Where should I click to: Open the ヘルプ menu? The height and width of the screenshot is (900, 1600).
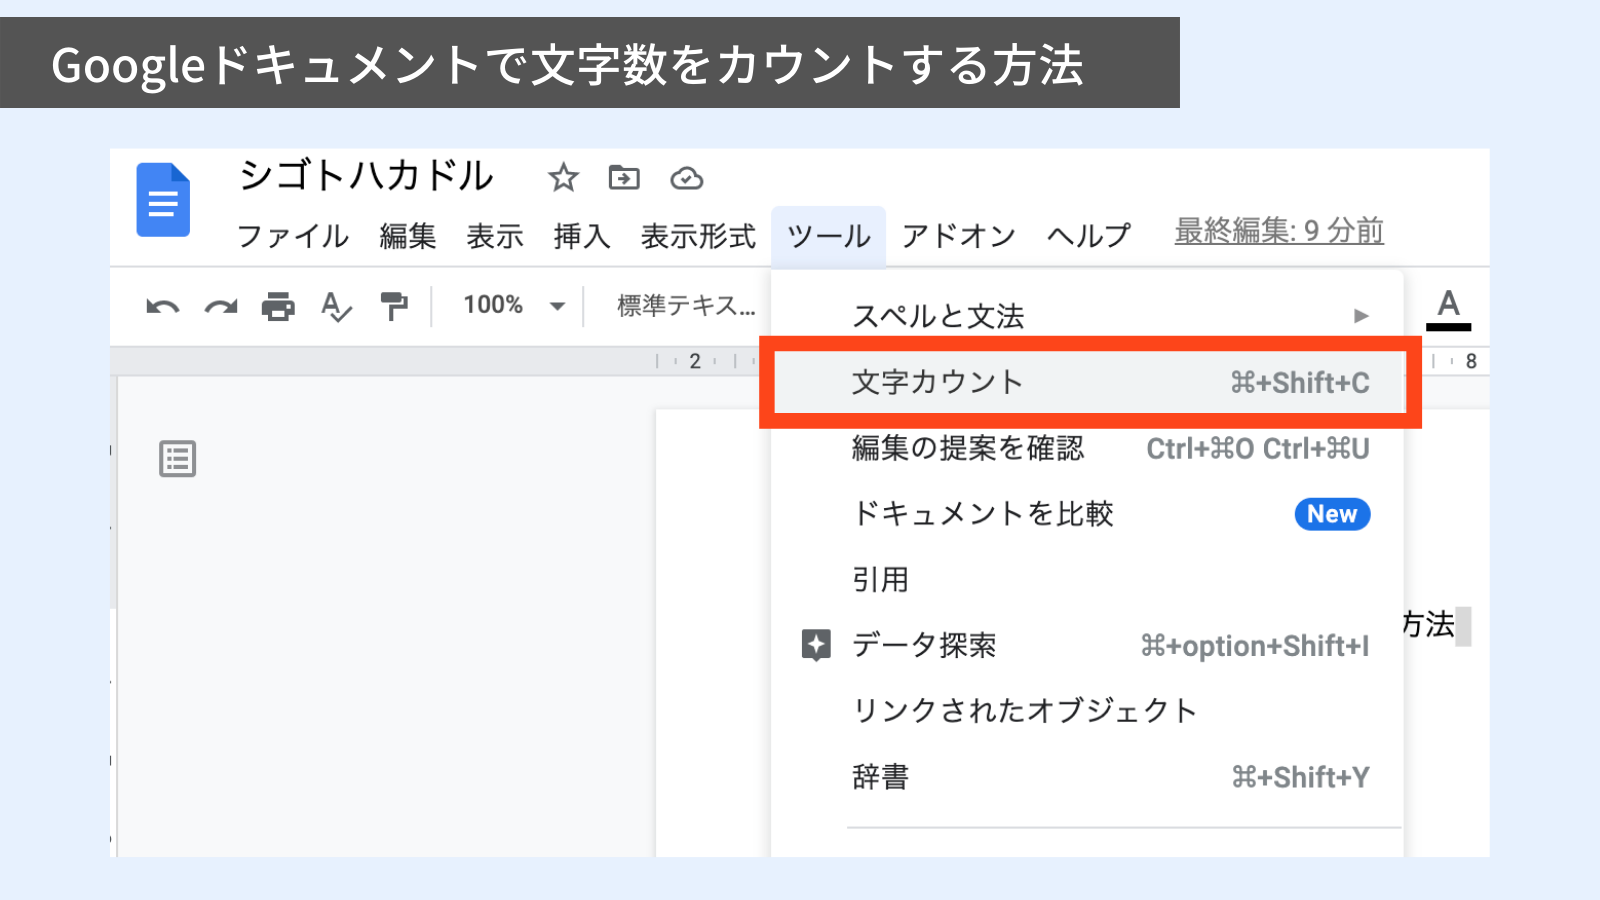pyautogui.click(x=1089, y=236)
